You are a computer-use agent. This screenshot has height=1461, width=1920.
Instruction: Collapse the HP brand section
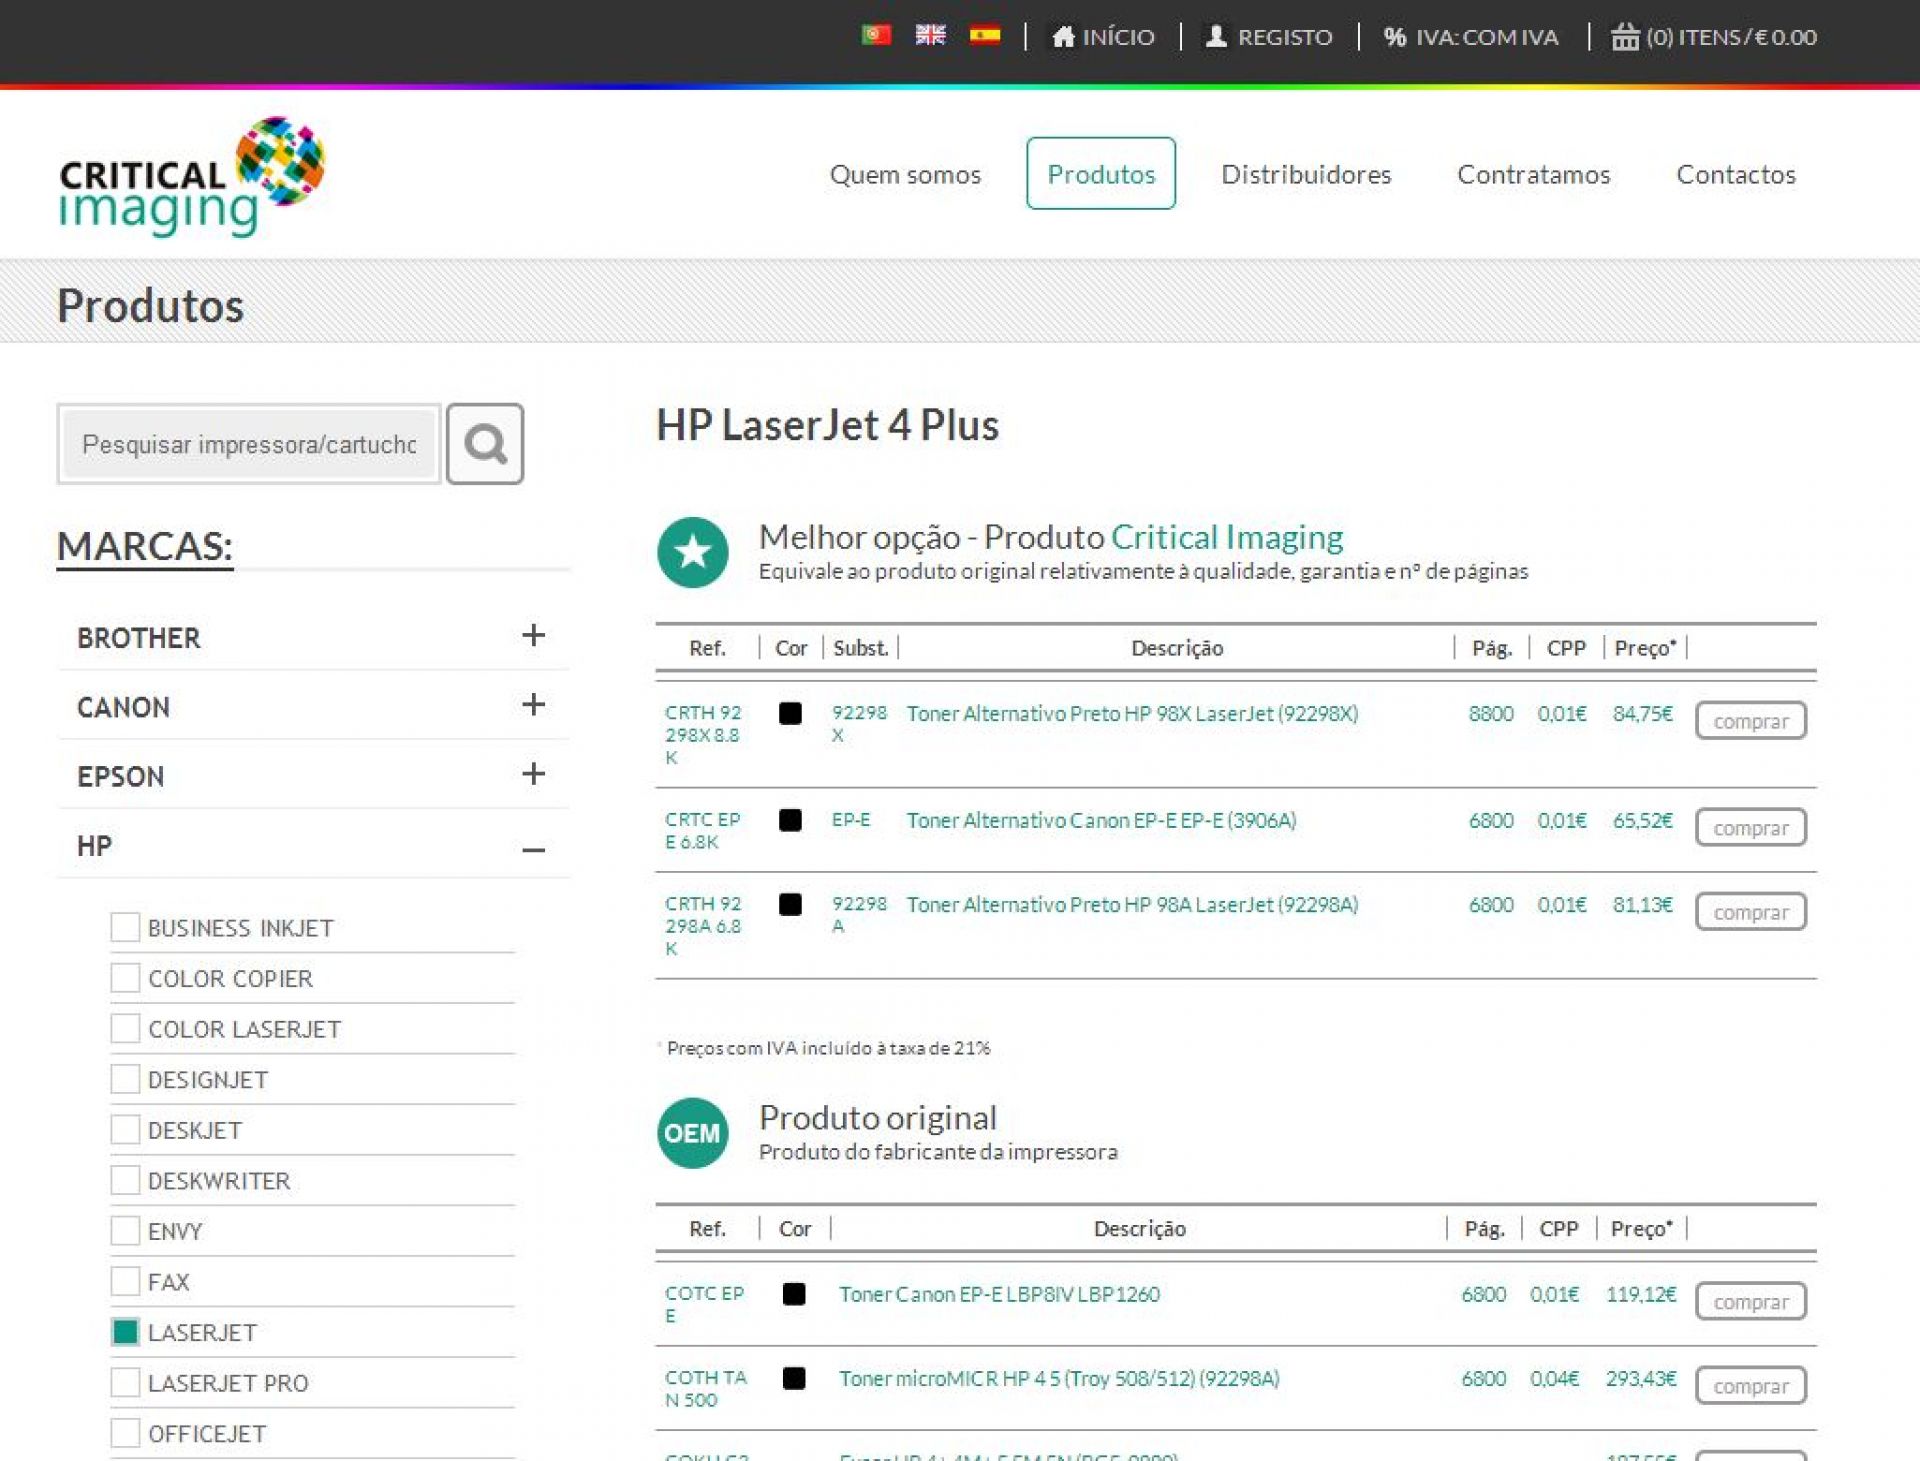[533, 850]
